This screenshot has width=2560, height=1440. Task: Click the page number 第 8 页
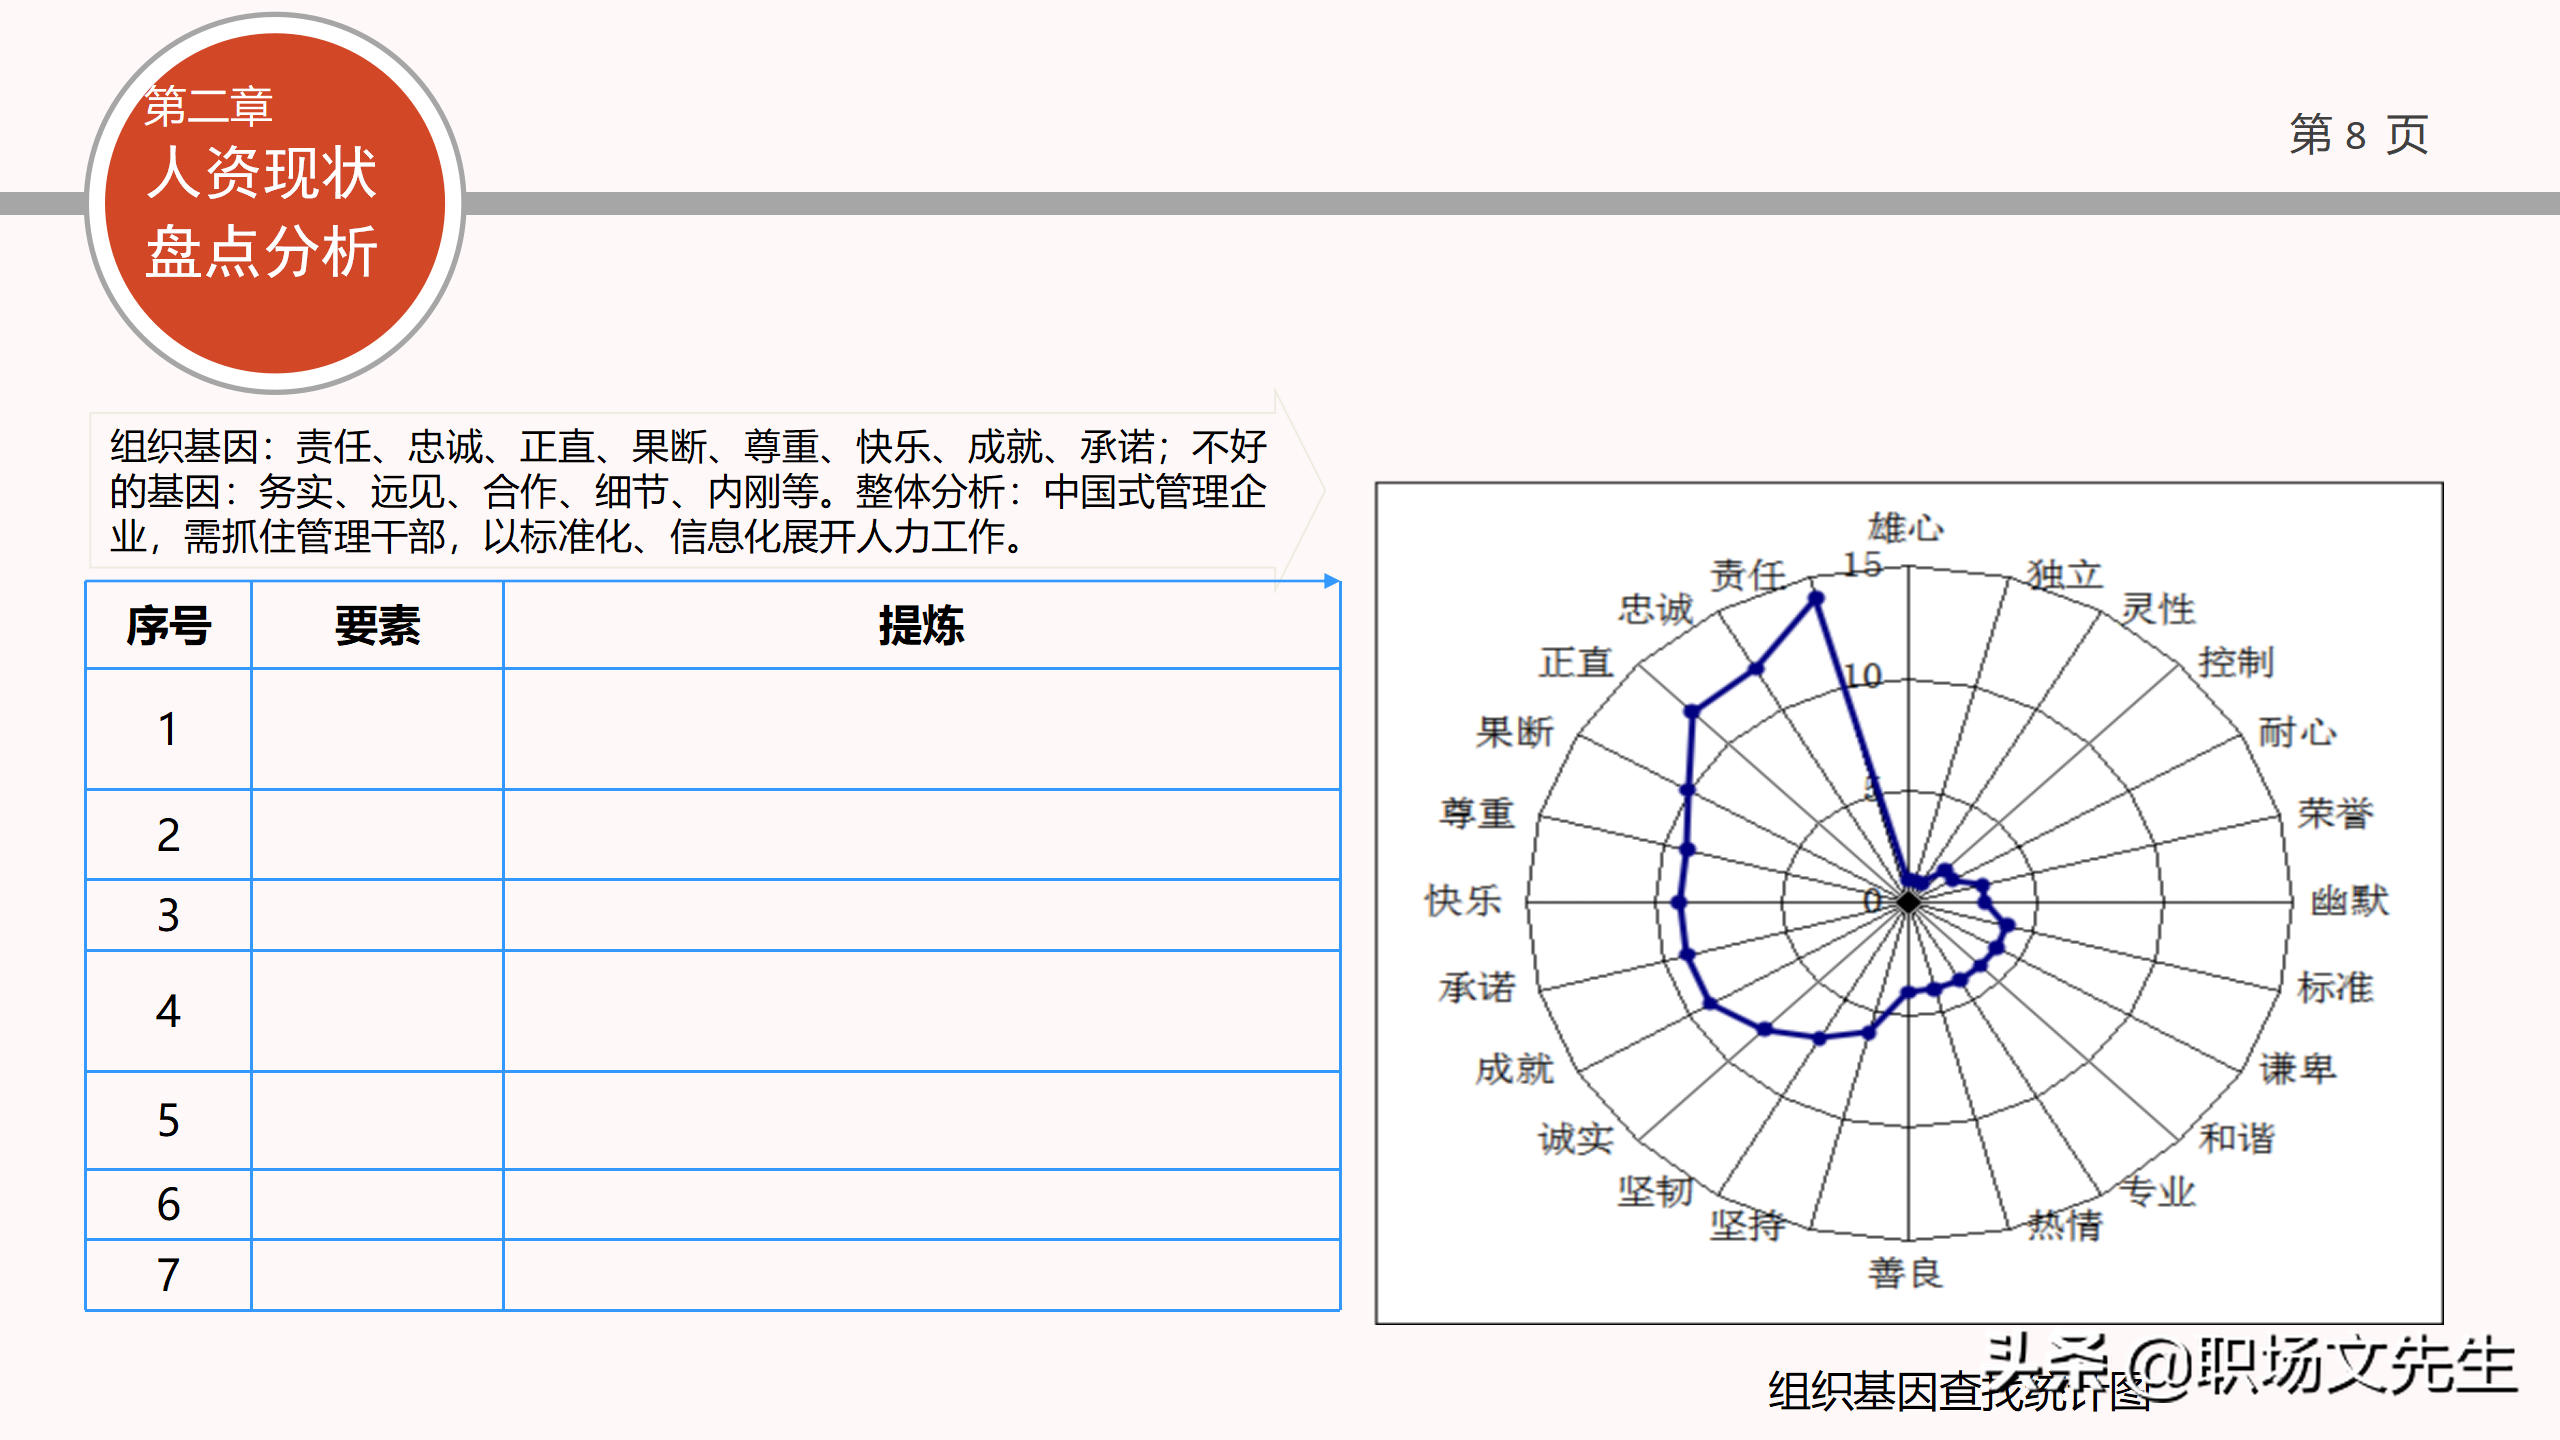(2358, 135)
